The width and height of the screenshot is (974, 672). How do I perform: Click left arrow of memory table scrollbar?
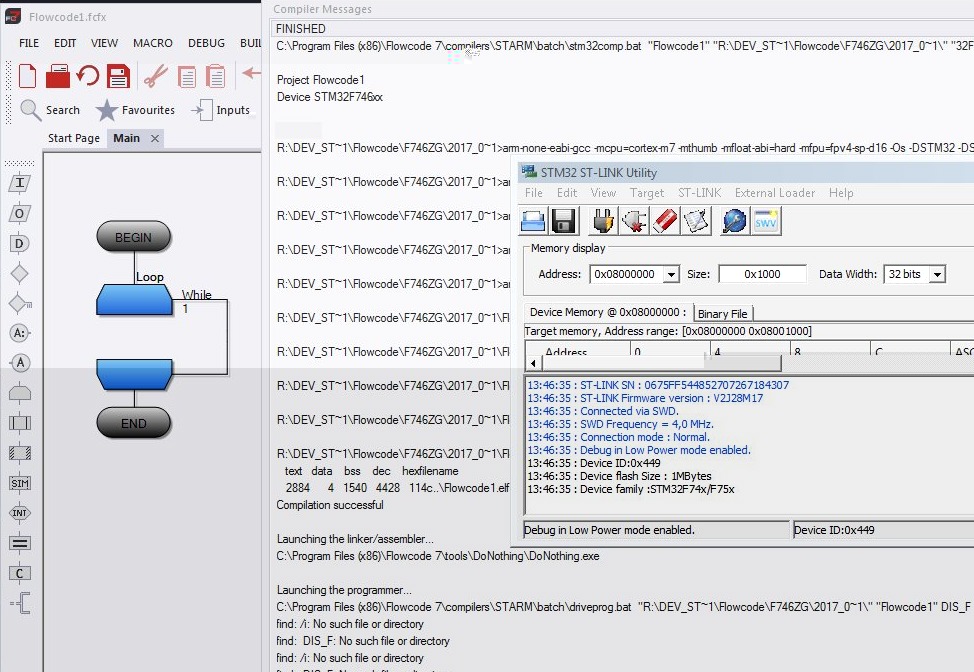533,363
